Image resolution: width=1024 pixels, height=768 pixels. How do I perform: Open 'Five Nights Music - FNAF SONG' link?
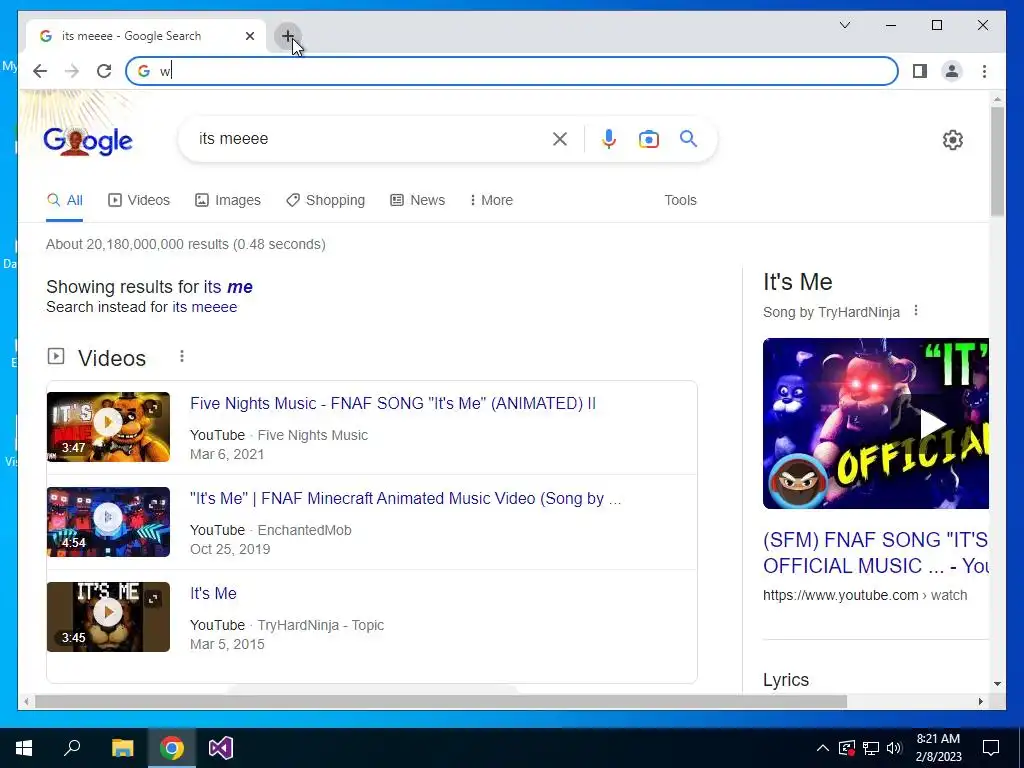click(x=392, y=404)
